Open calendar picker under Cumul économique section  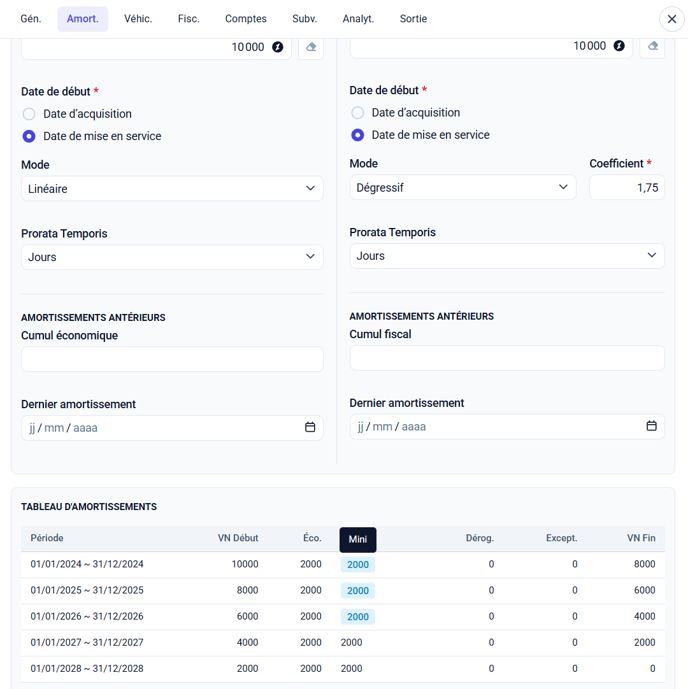coord(310,428)
